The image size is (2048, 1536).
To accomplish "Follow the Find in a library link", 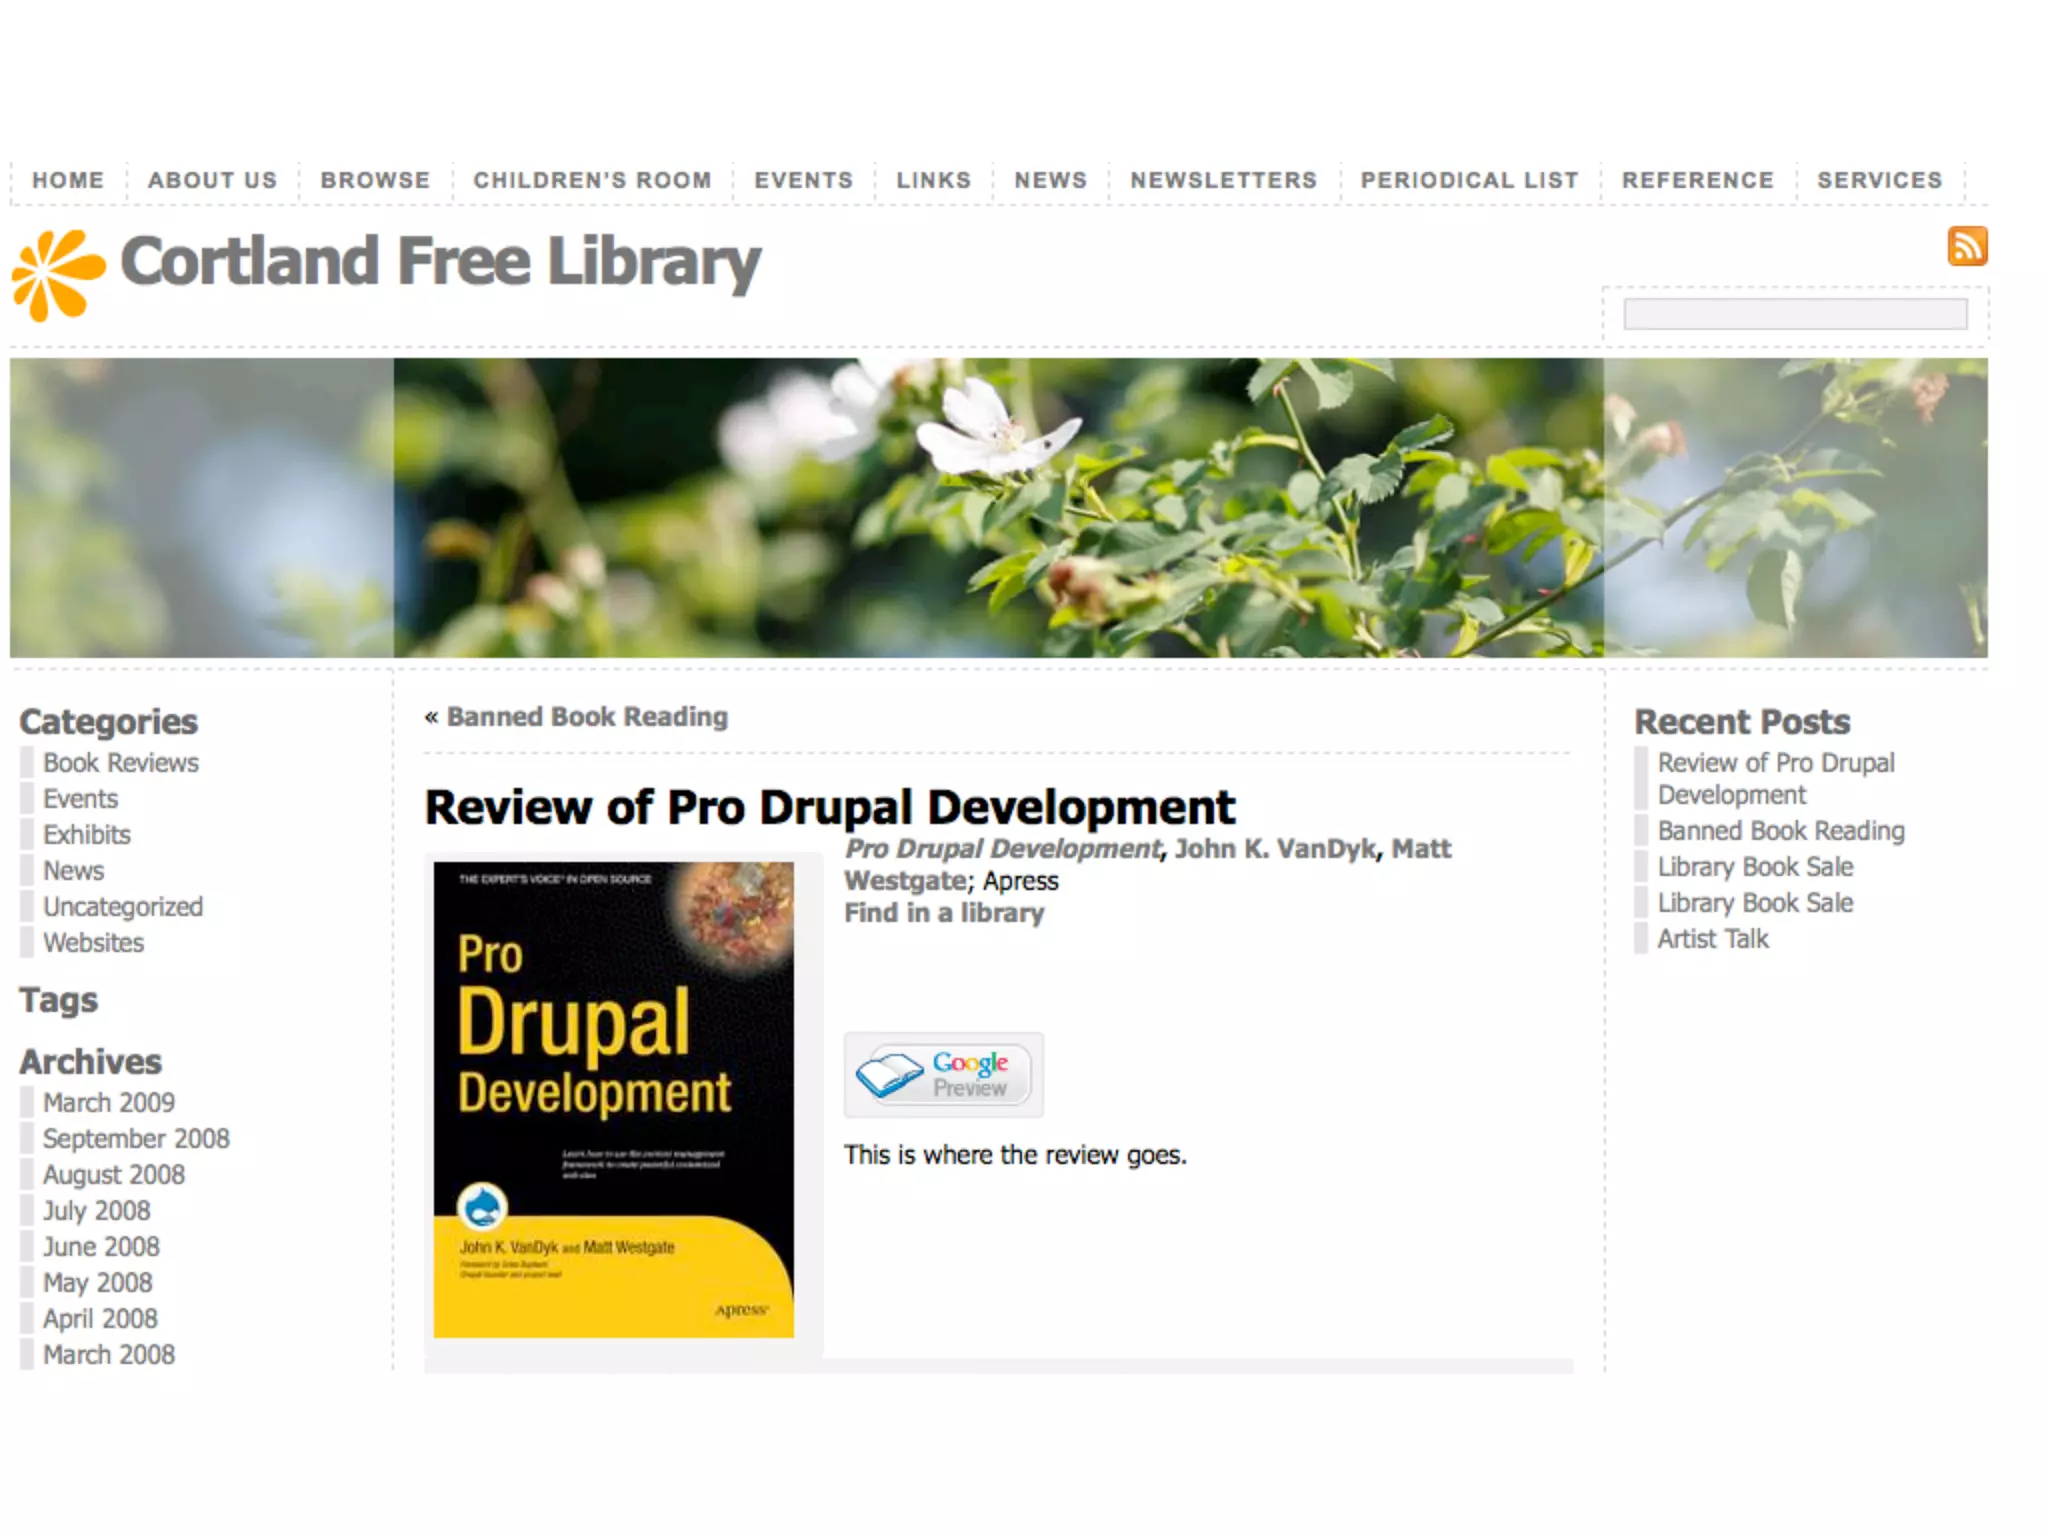I will pos(944,913).
